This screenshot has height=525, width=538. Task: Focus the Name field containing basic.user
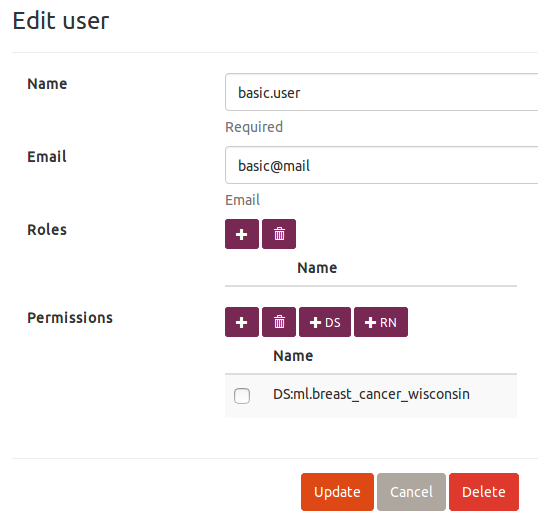(382, 92)
